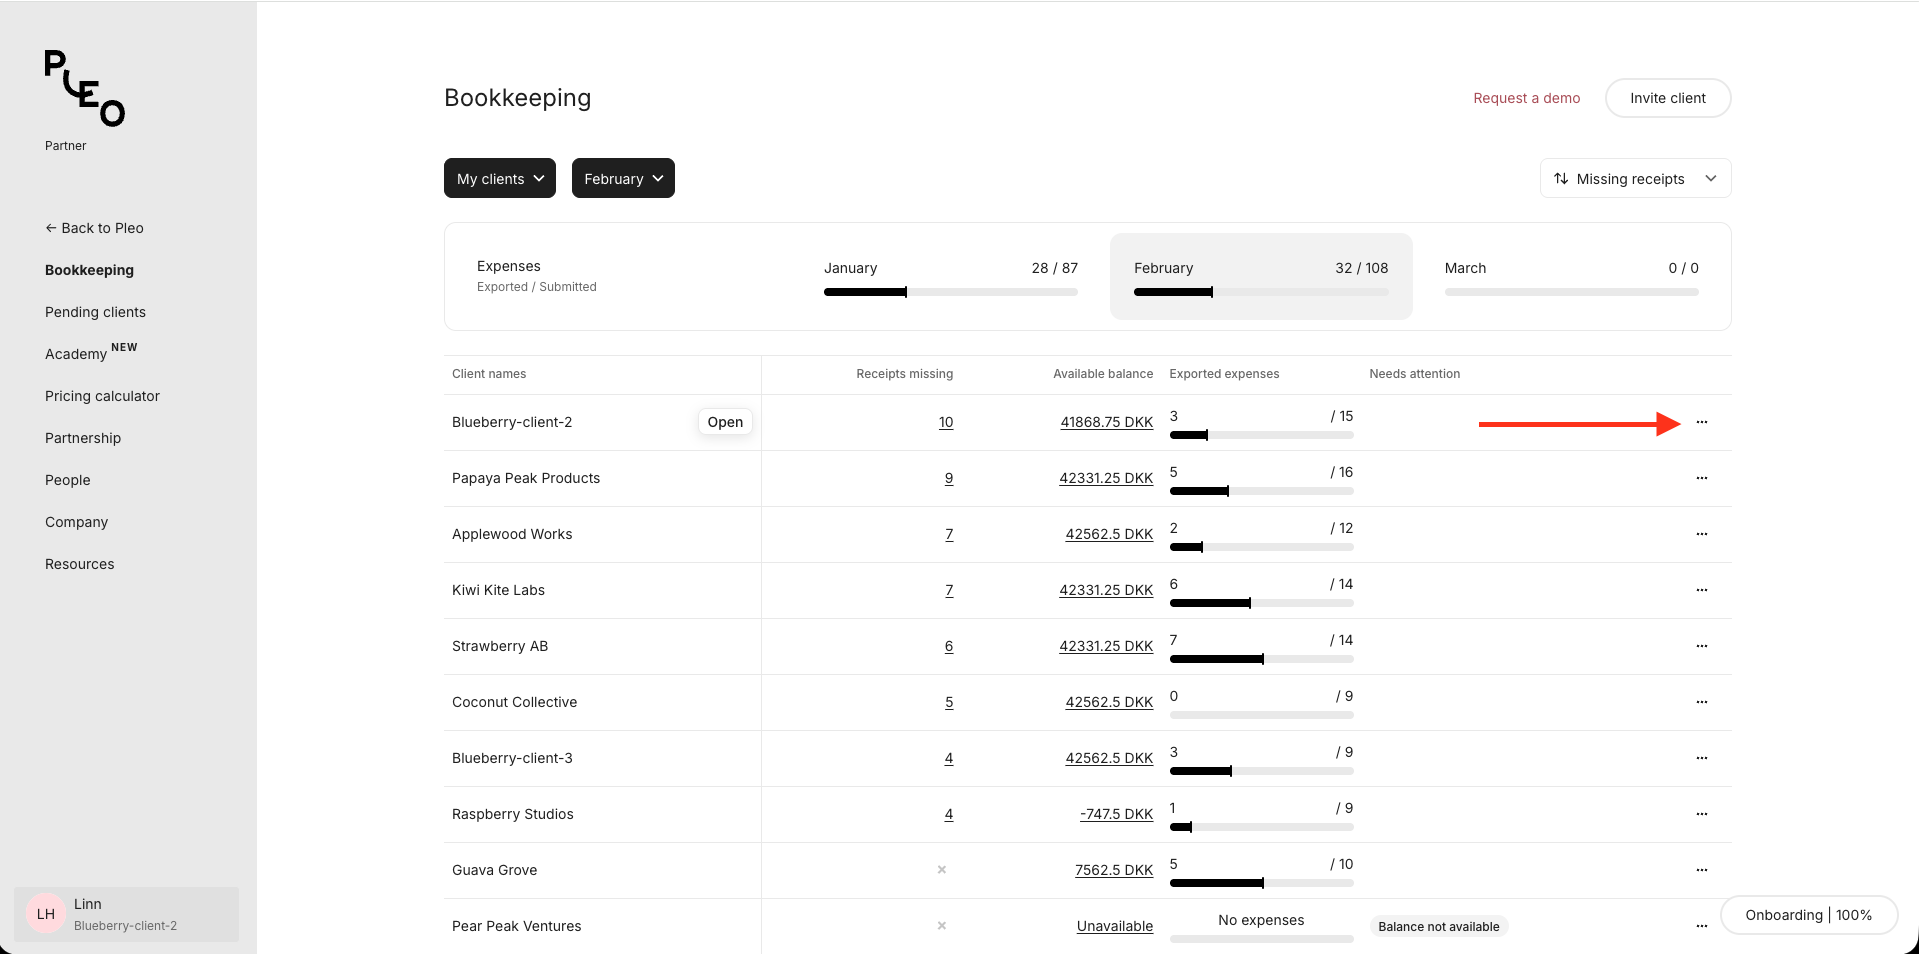Open Coconut Collective's 5 missing receipts
This screenshot has width=1919, height=954.
pyautogui.click(x=949, y=702)
